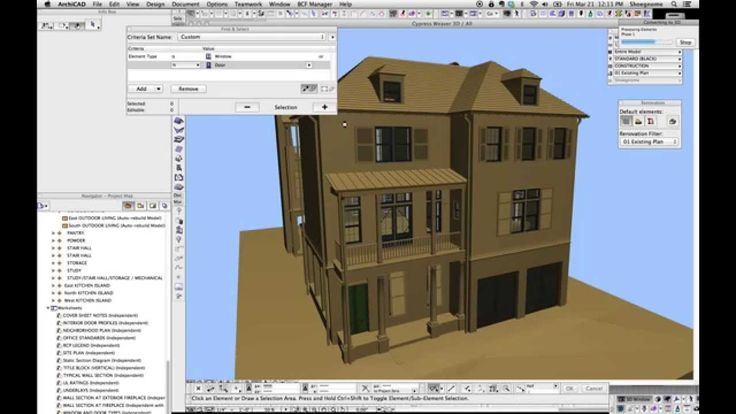Click the converting to 3D progress bar
Screen dimensions: 736x414
(x=647, y=42)
